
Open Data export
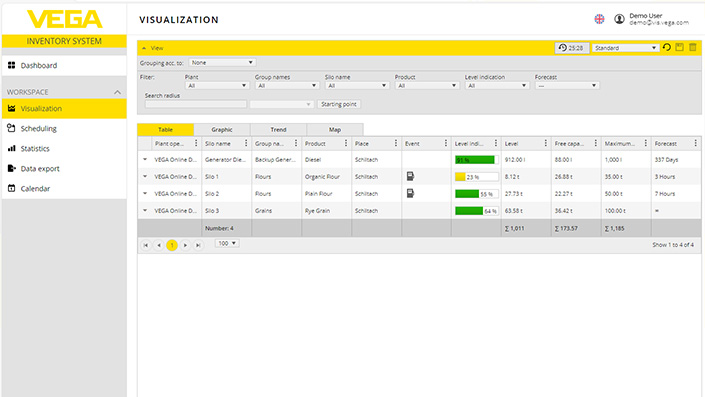64,169
